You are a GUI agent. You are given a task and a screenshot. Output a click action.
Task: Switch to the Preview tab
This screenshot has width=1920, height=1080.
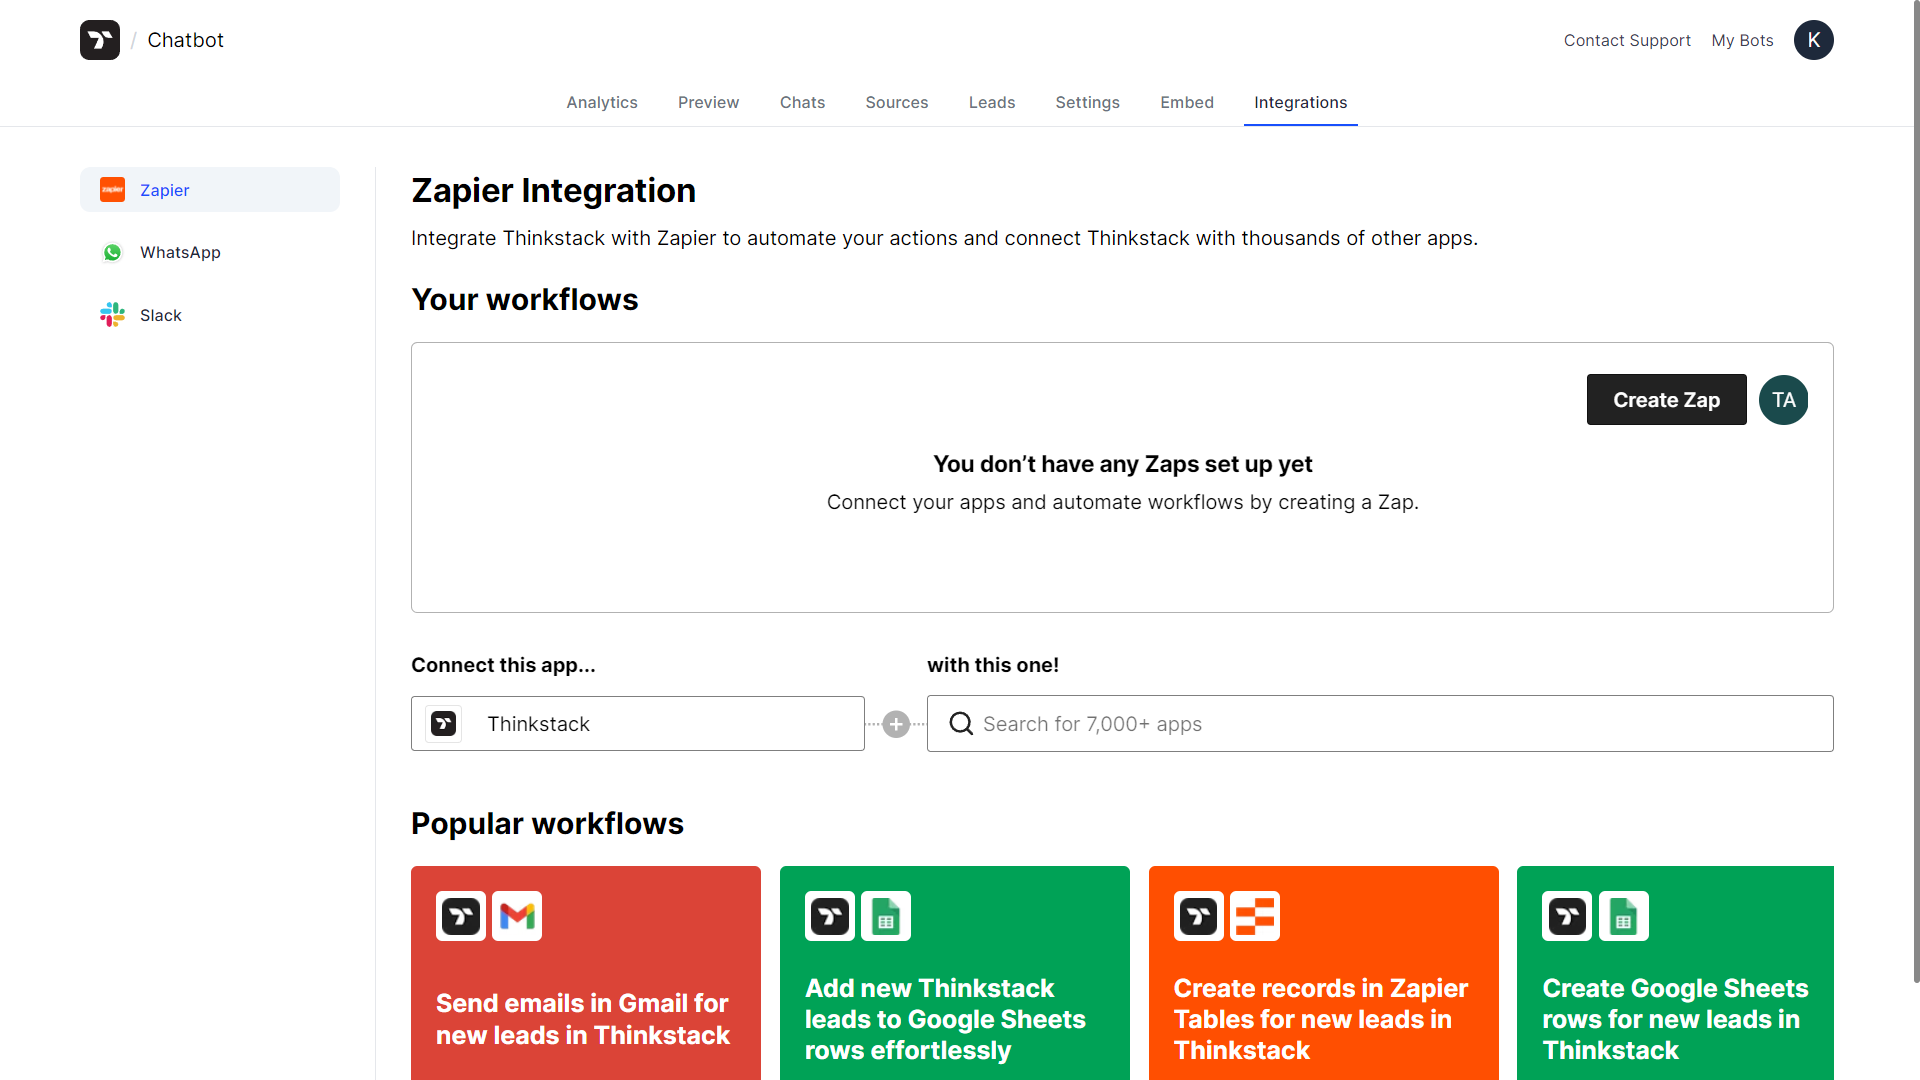(x=709, y=102)
